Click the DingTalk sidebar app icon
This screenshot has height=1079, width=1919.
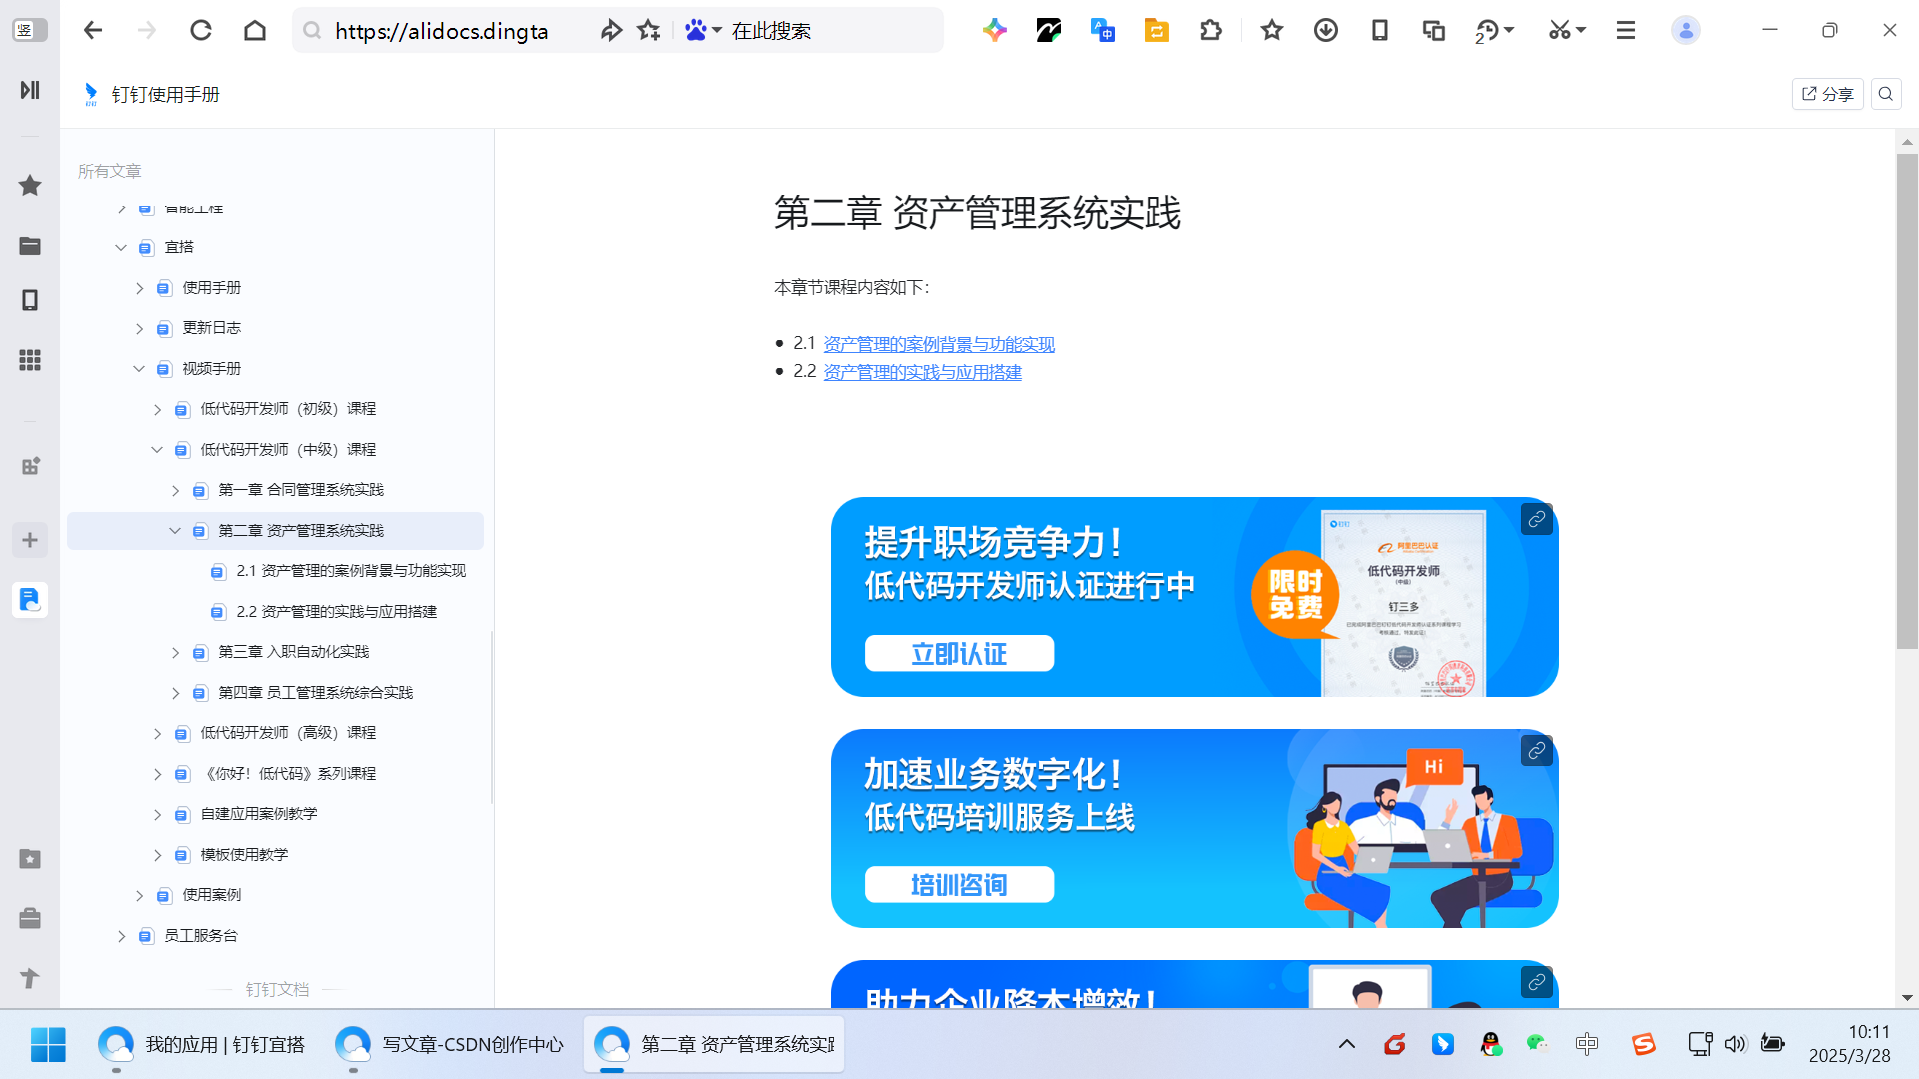pos(30,600)
